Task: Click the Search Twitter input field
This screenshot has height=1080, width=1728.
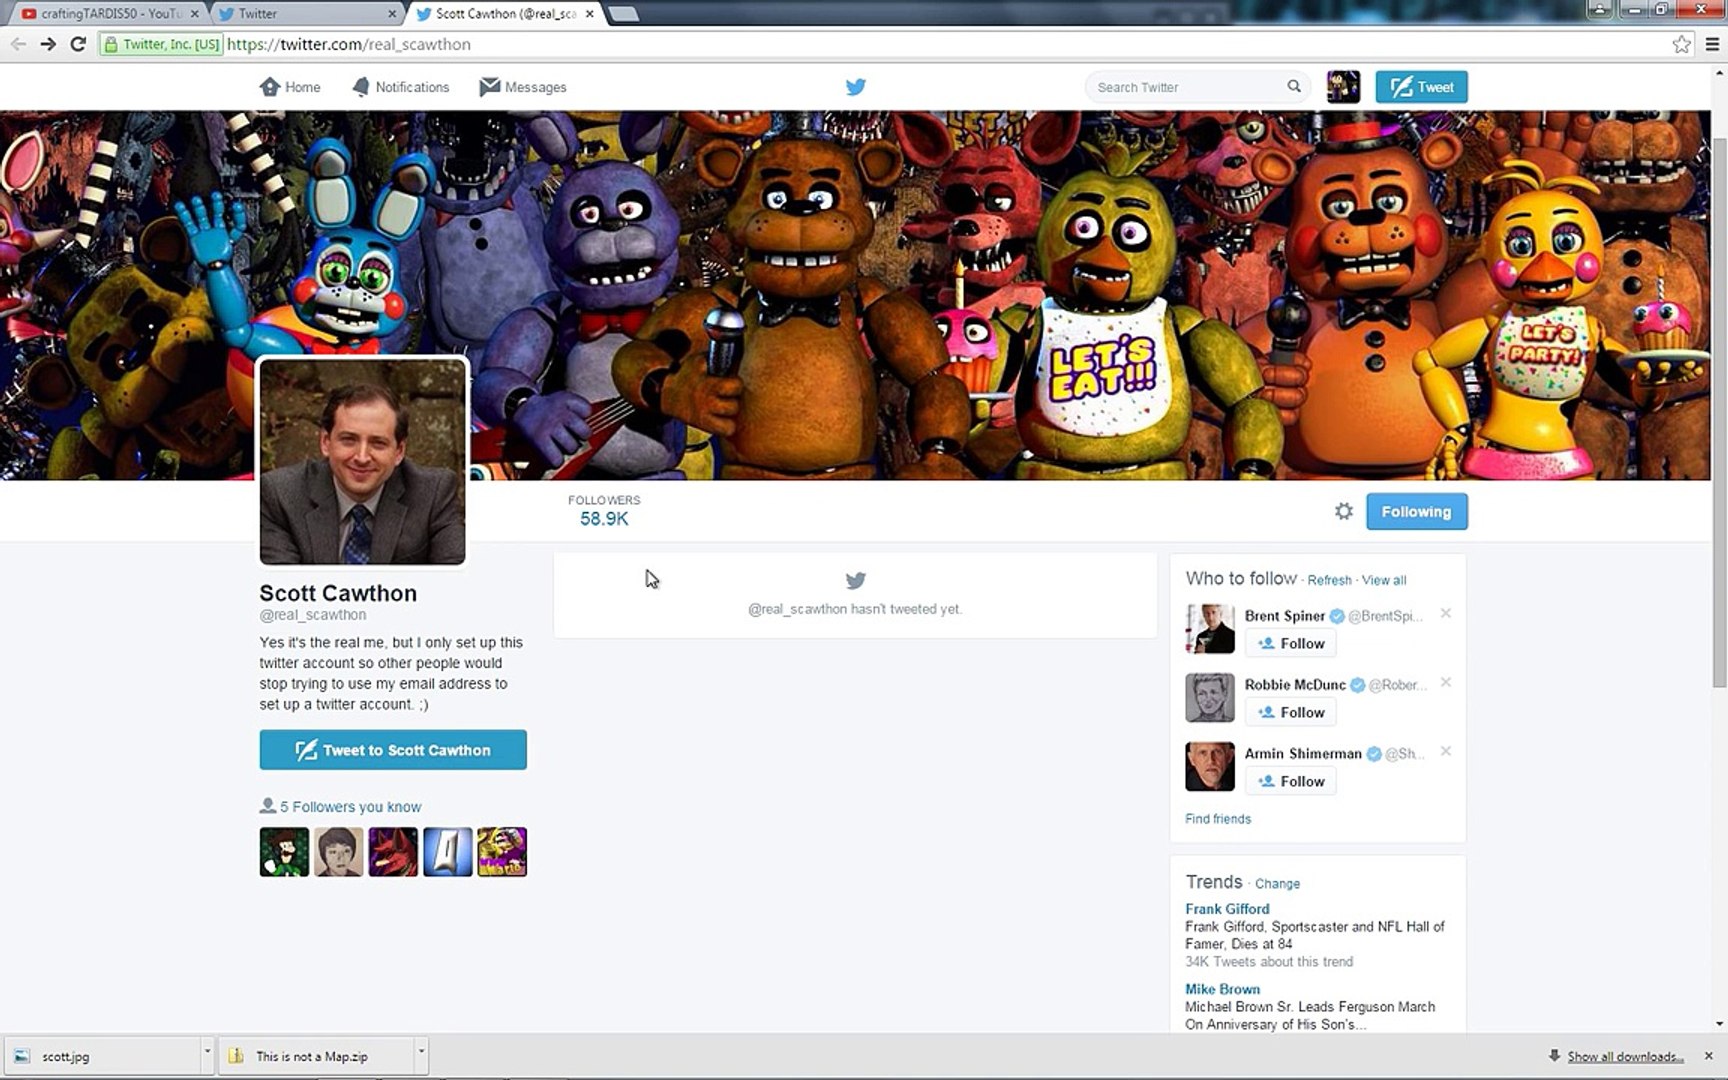Action: (x=1185, y=87)
